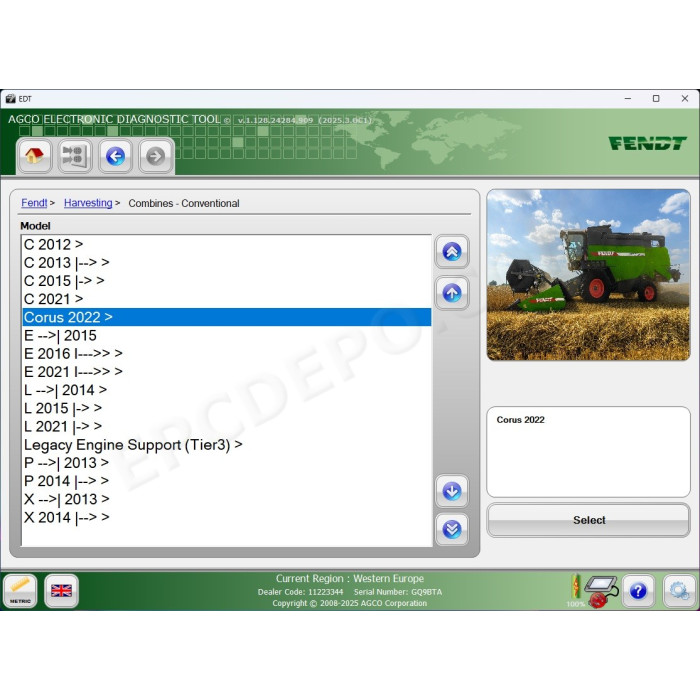Open the settings gear
The image size is (700, 700).
(x=679, y=591)
